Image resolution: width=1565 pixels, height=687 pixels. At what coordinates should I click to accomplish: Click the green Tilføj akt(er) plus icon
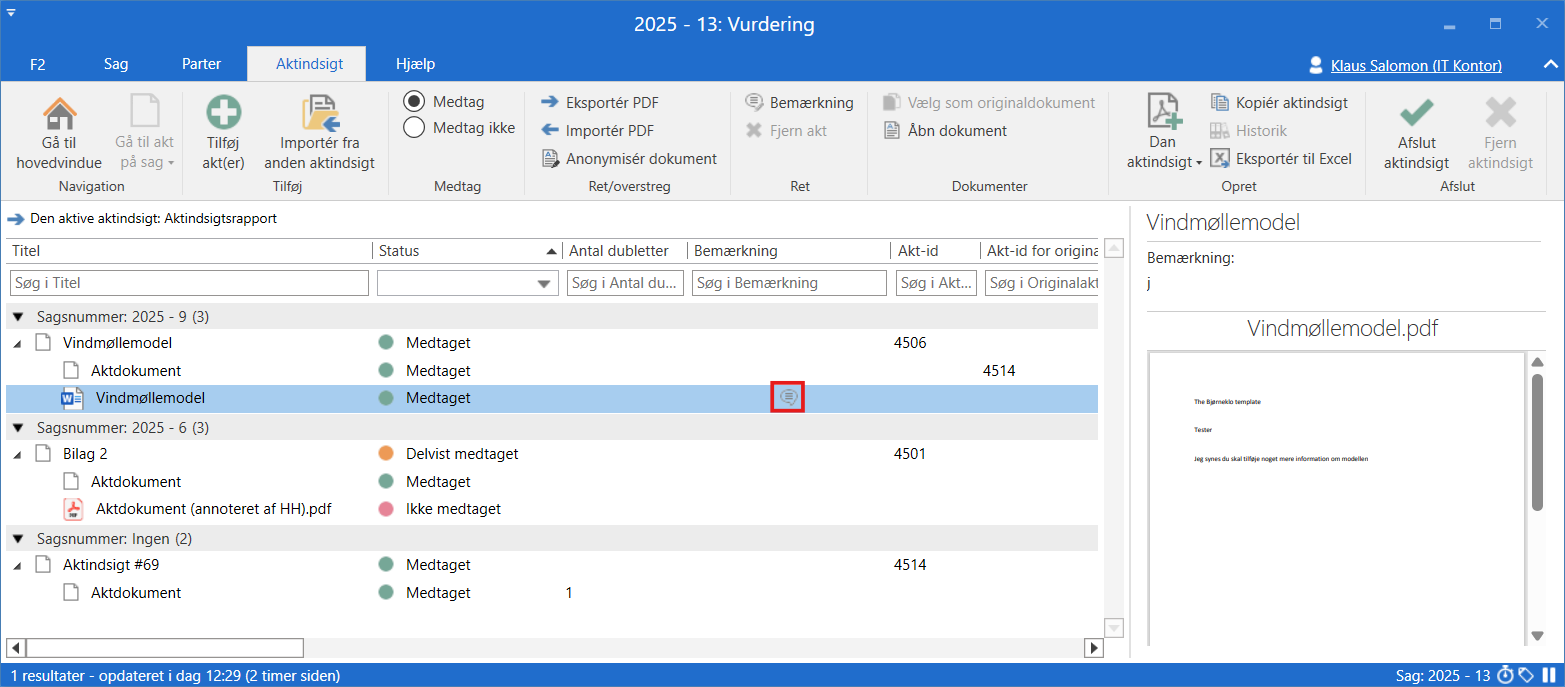tap(223, 113)
